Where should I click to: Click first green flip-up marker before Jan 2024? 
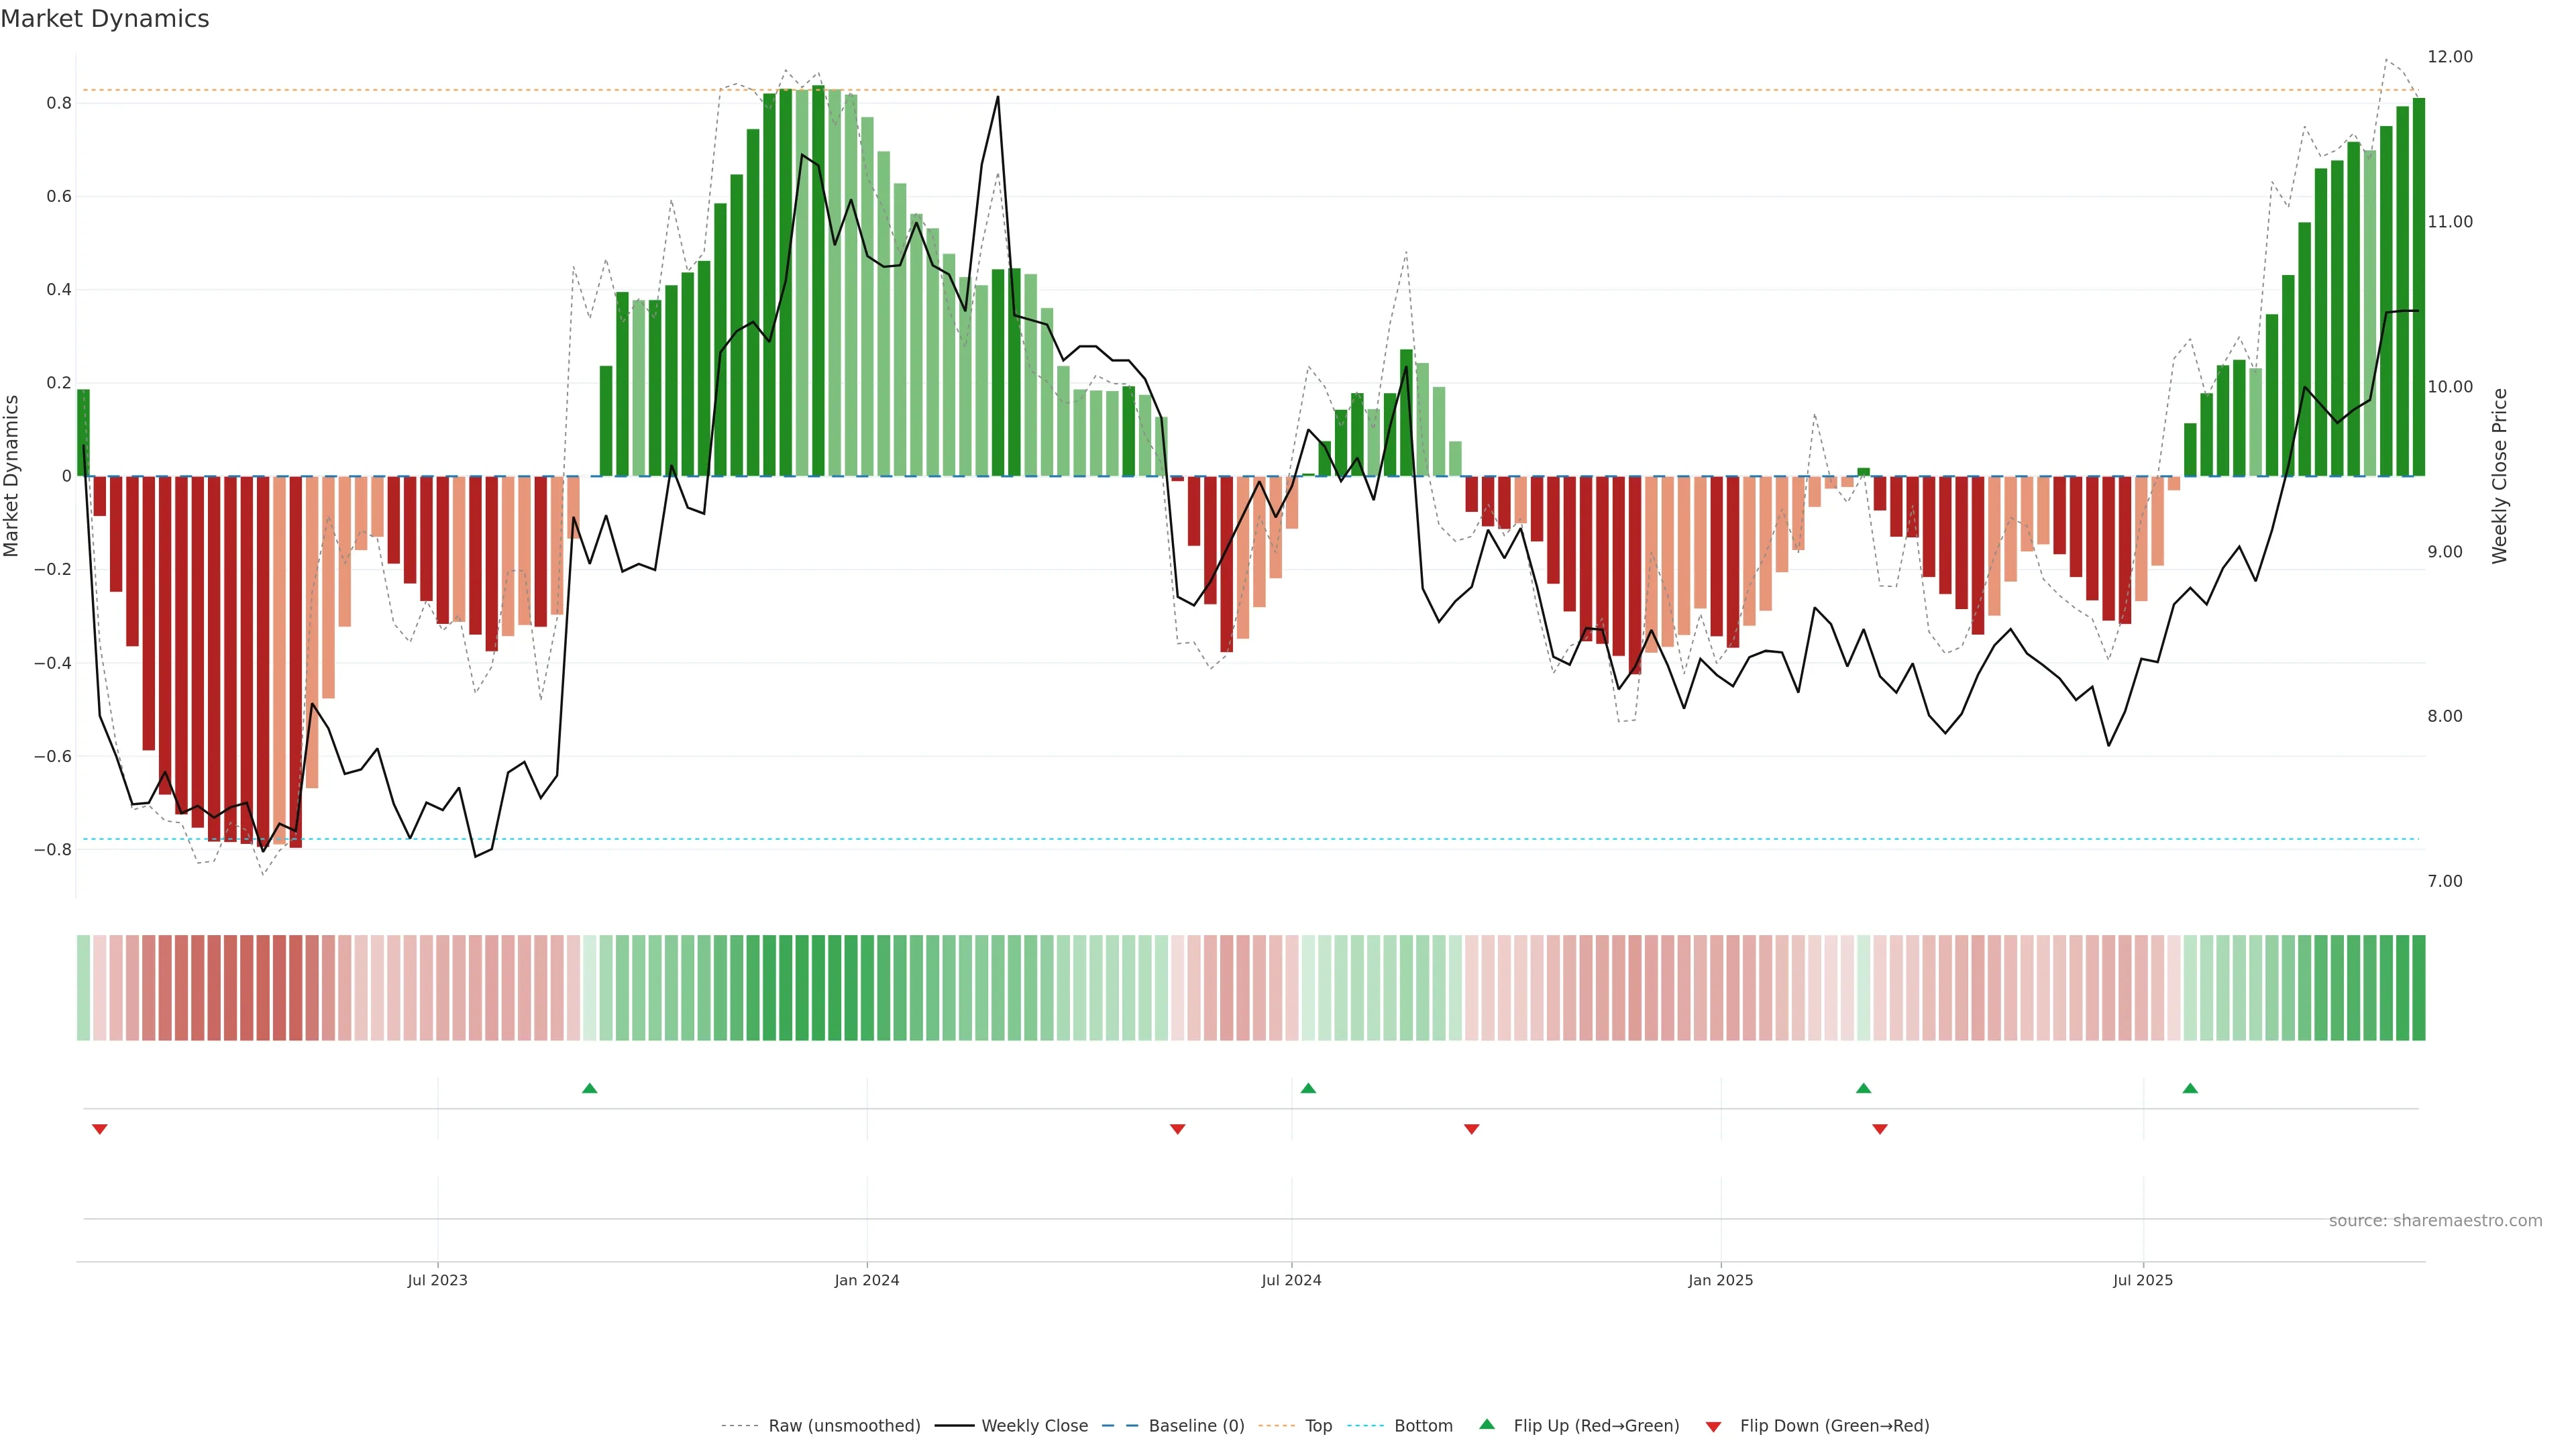589,1088
